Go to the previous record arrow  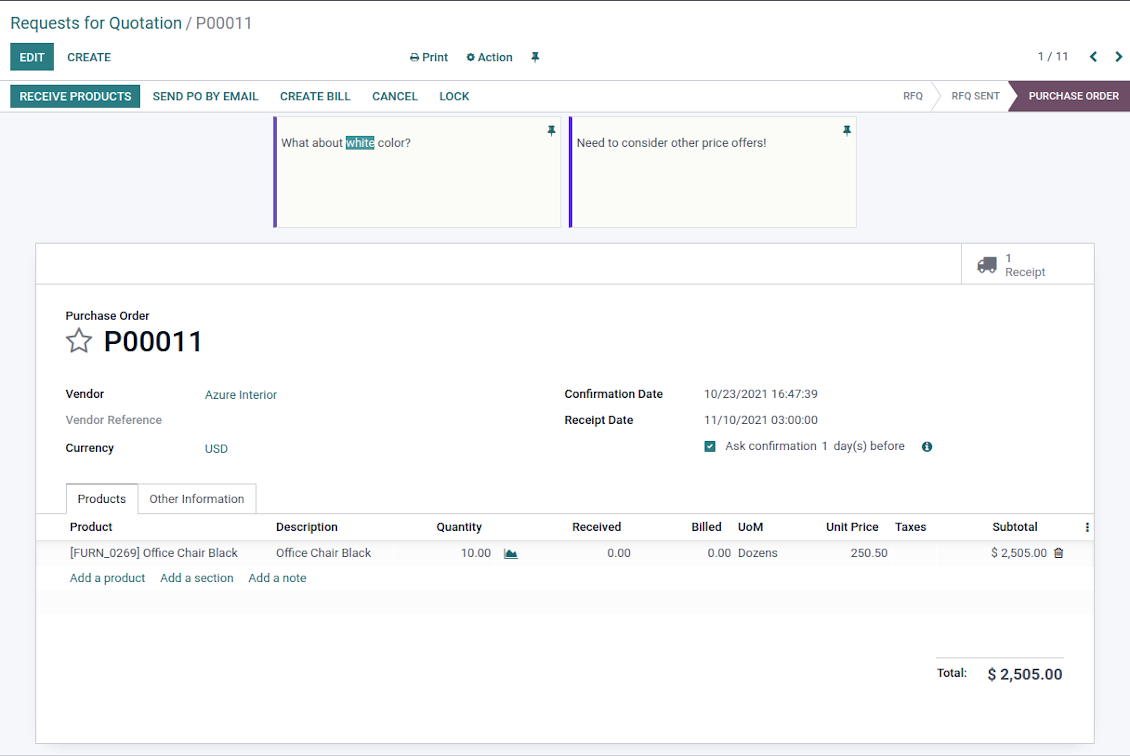[1093, 57]
